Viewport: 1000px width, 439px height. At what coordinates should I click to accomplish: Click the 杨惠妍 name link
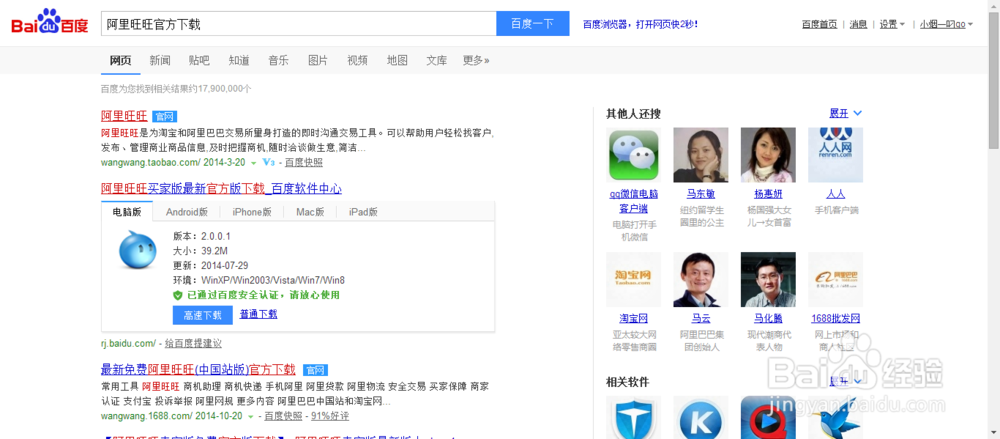click(x=768, y=194)
